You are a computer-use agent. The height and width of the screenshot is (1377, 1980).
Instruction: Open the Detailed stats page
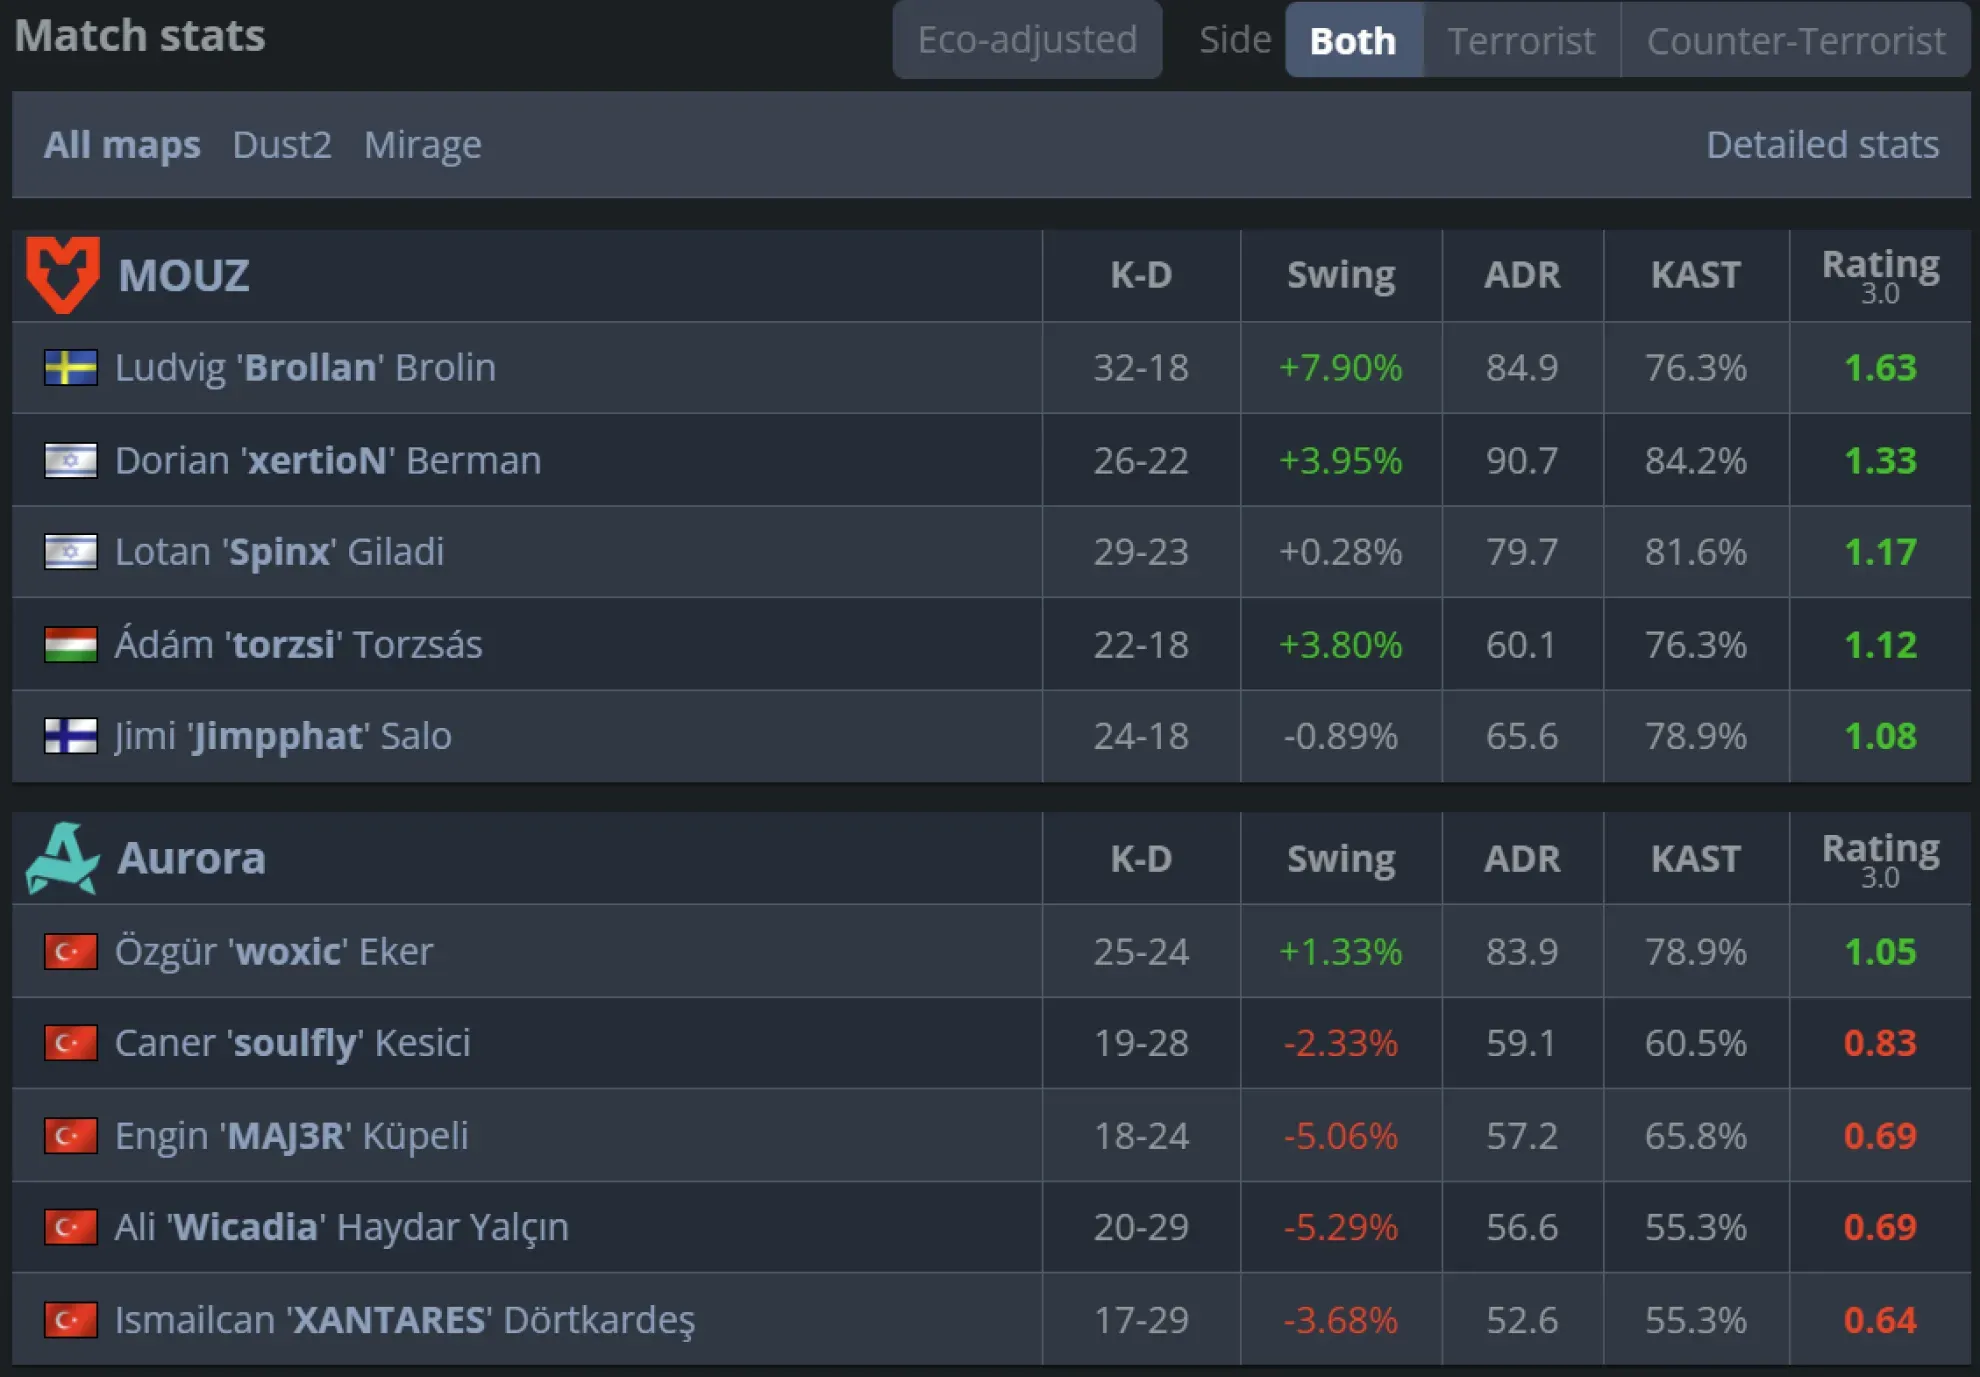[1822, 145]
